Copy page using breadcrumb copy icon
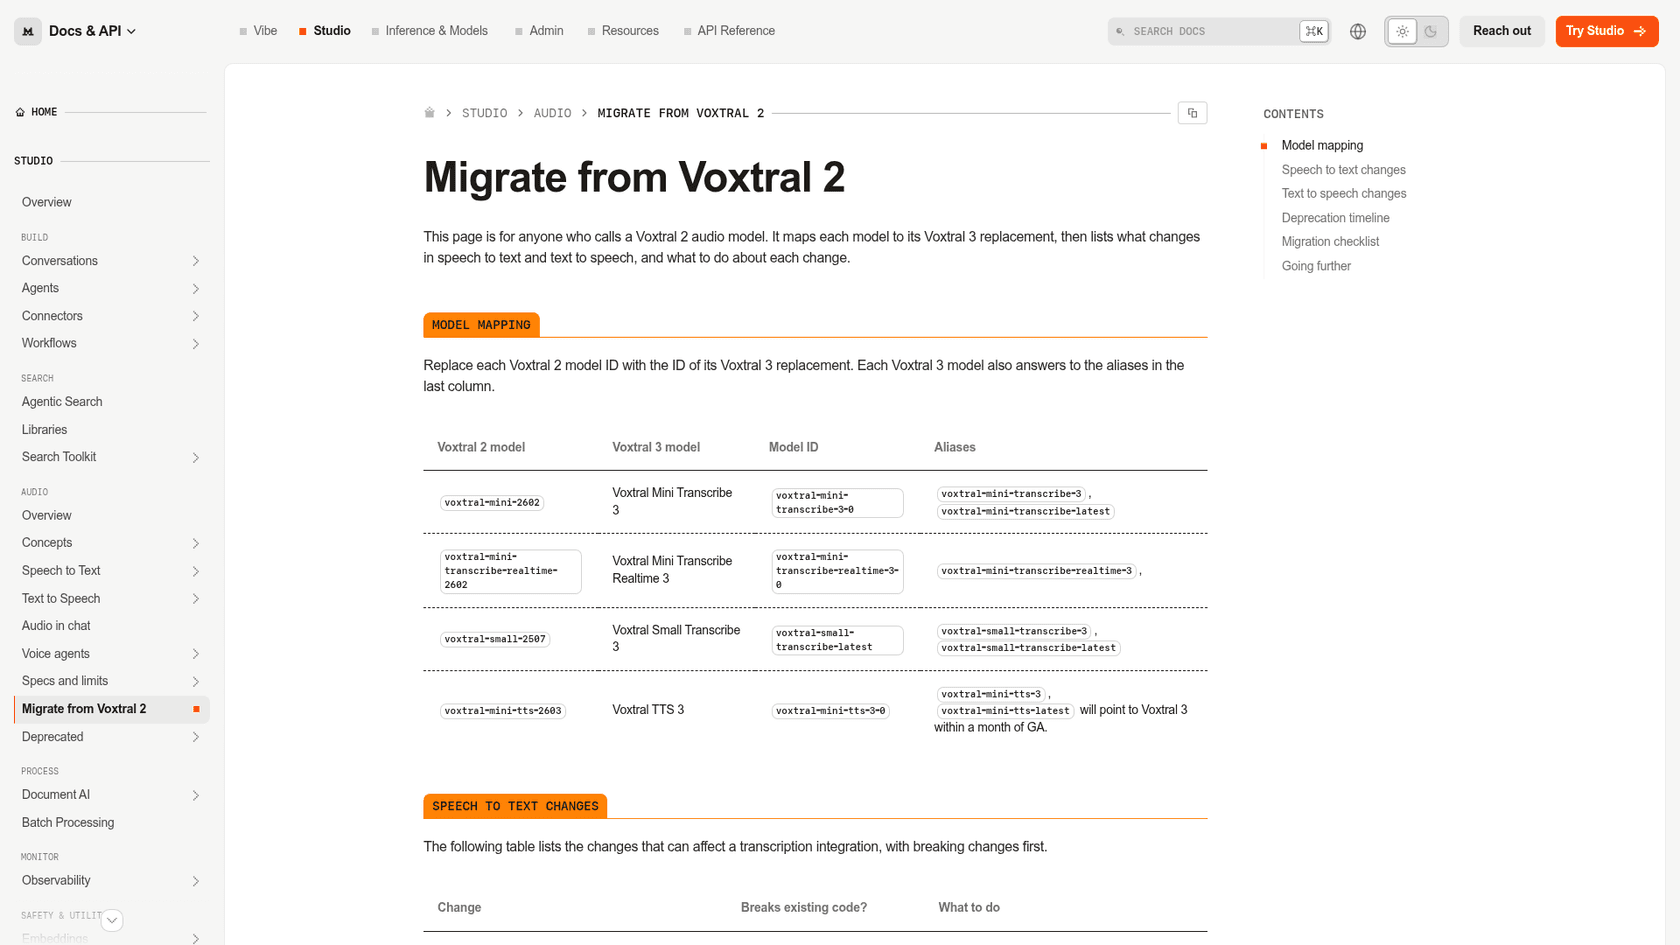Screen dimensions: 1680x945 pos(1192,113)
